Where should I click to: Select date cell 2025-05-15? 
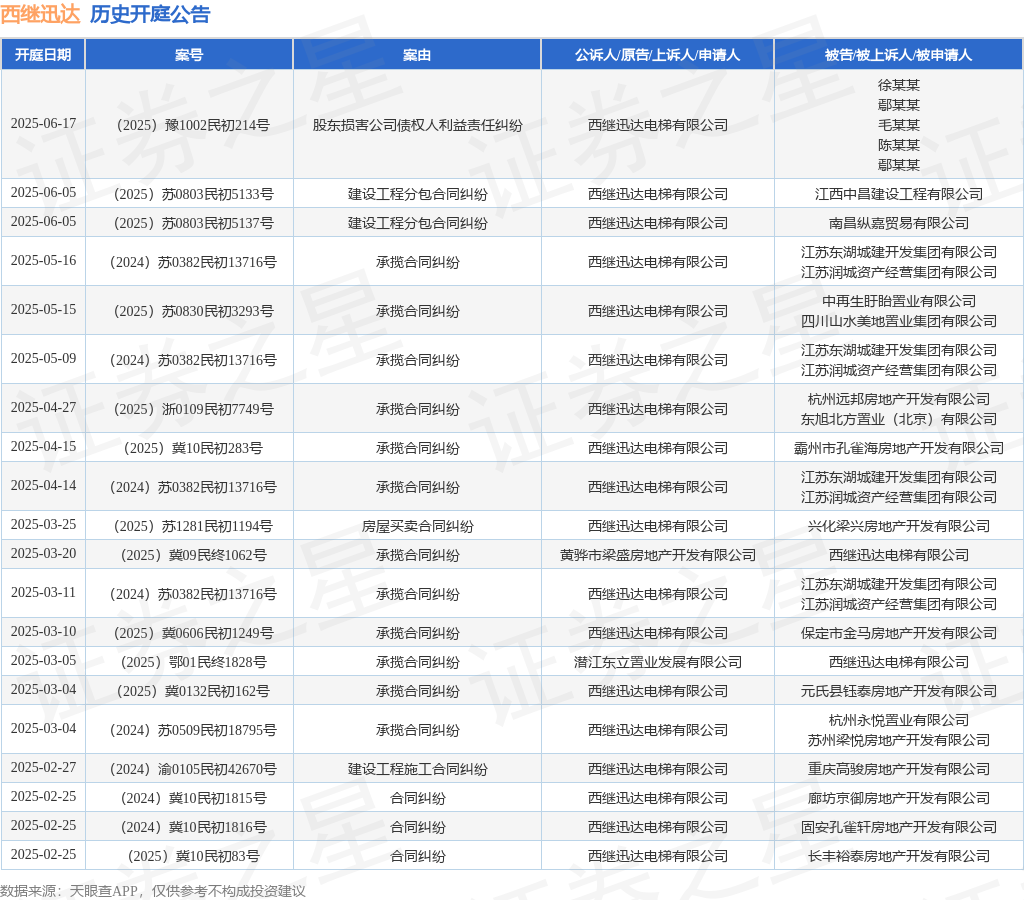click(x=43, y=310)
